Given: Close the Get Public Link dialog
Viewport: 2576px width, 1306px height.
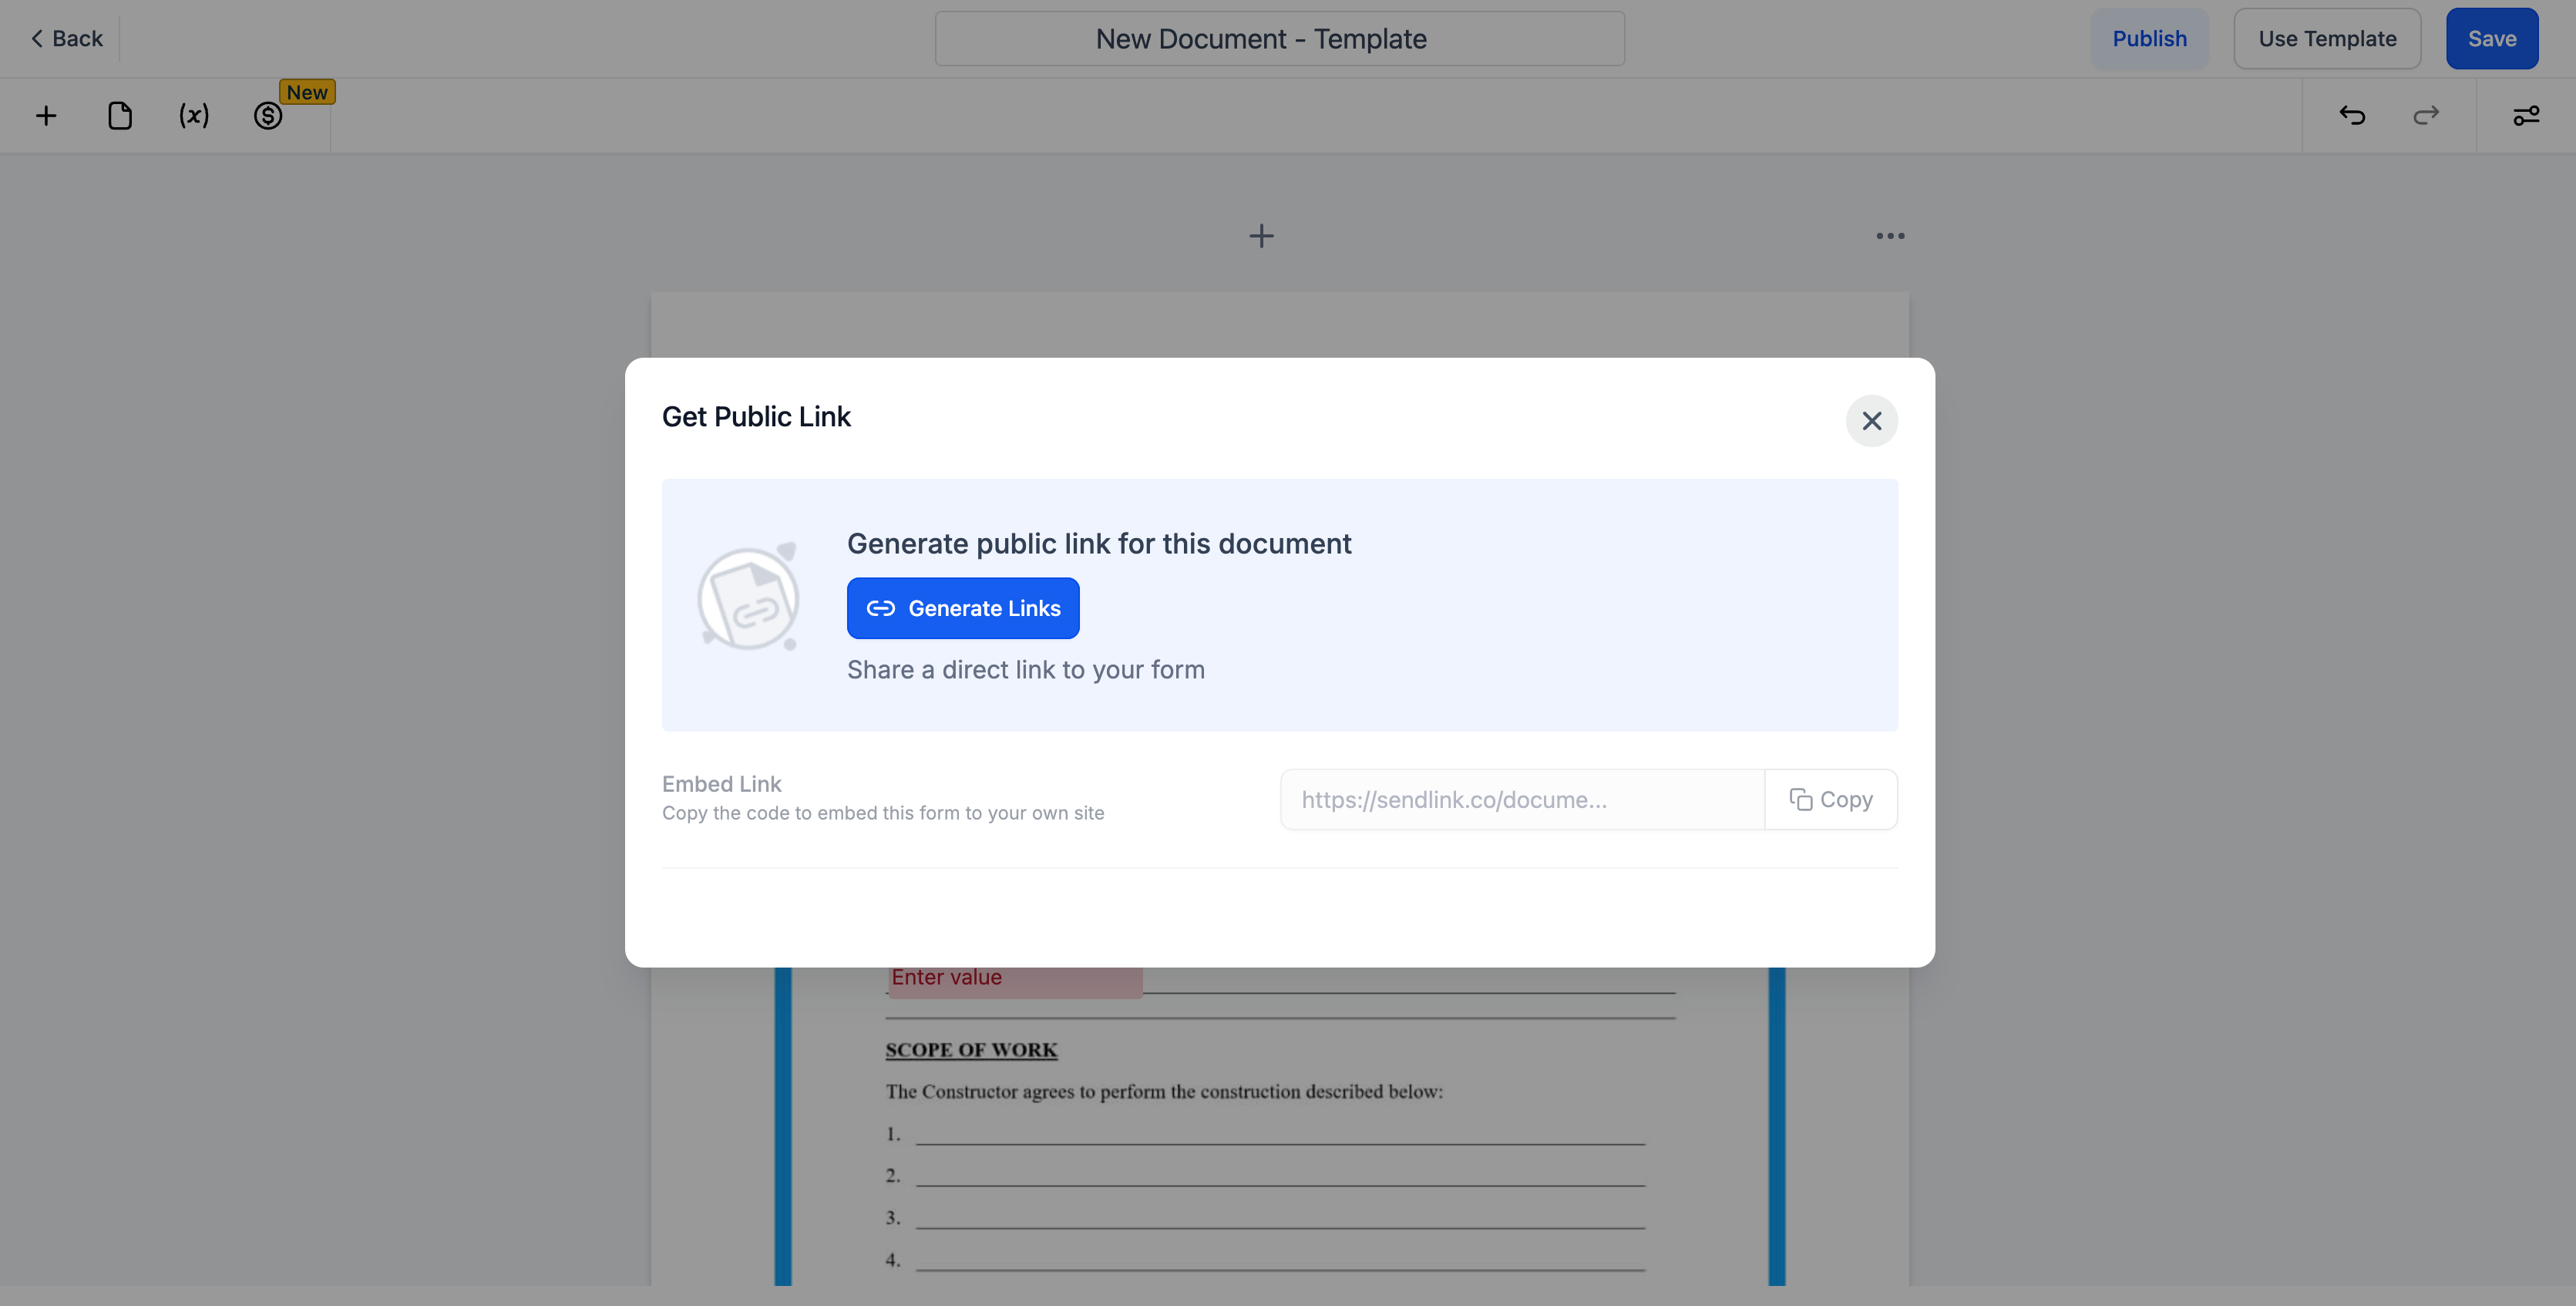Looking at the screenshot, I should pos(1871,421).
